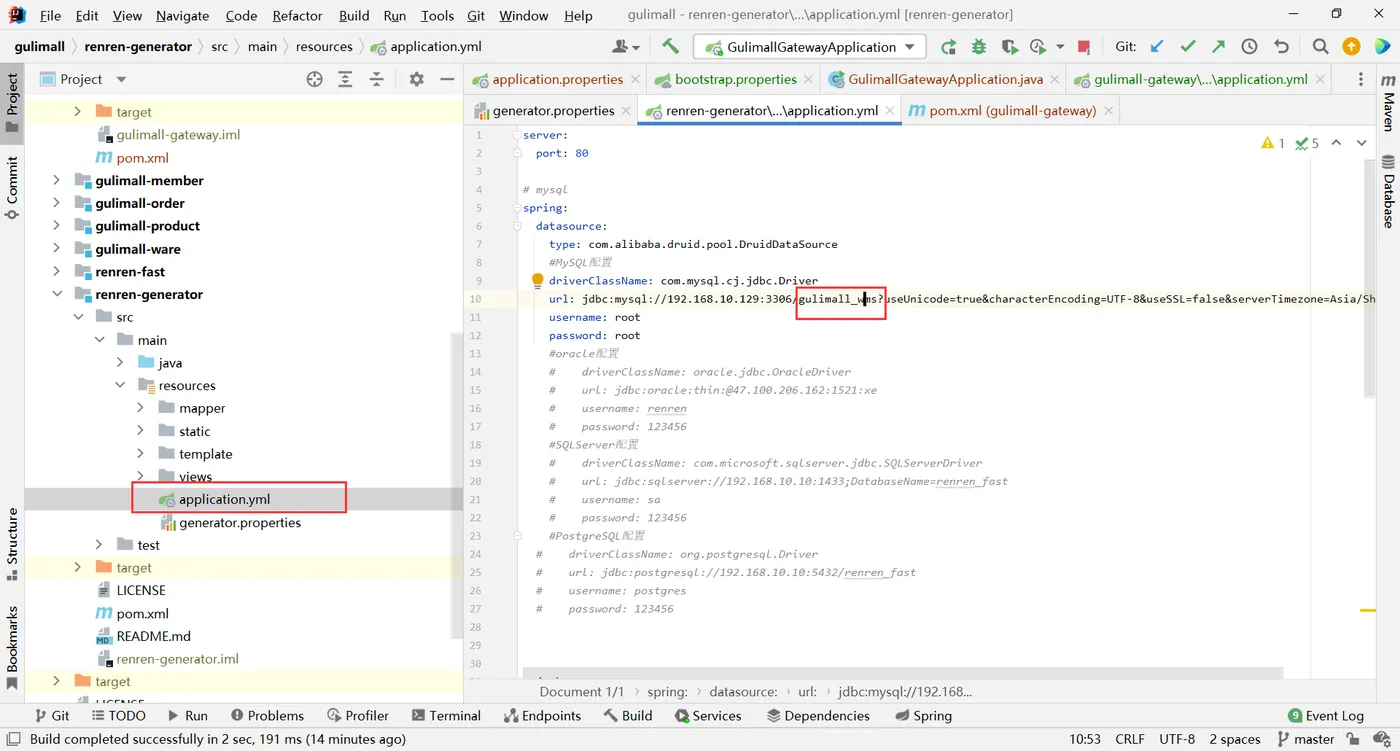Change file encoding UTF-8 widget
This screenshot has height=751, width=1400.
point(1177,739)
